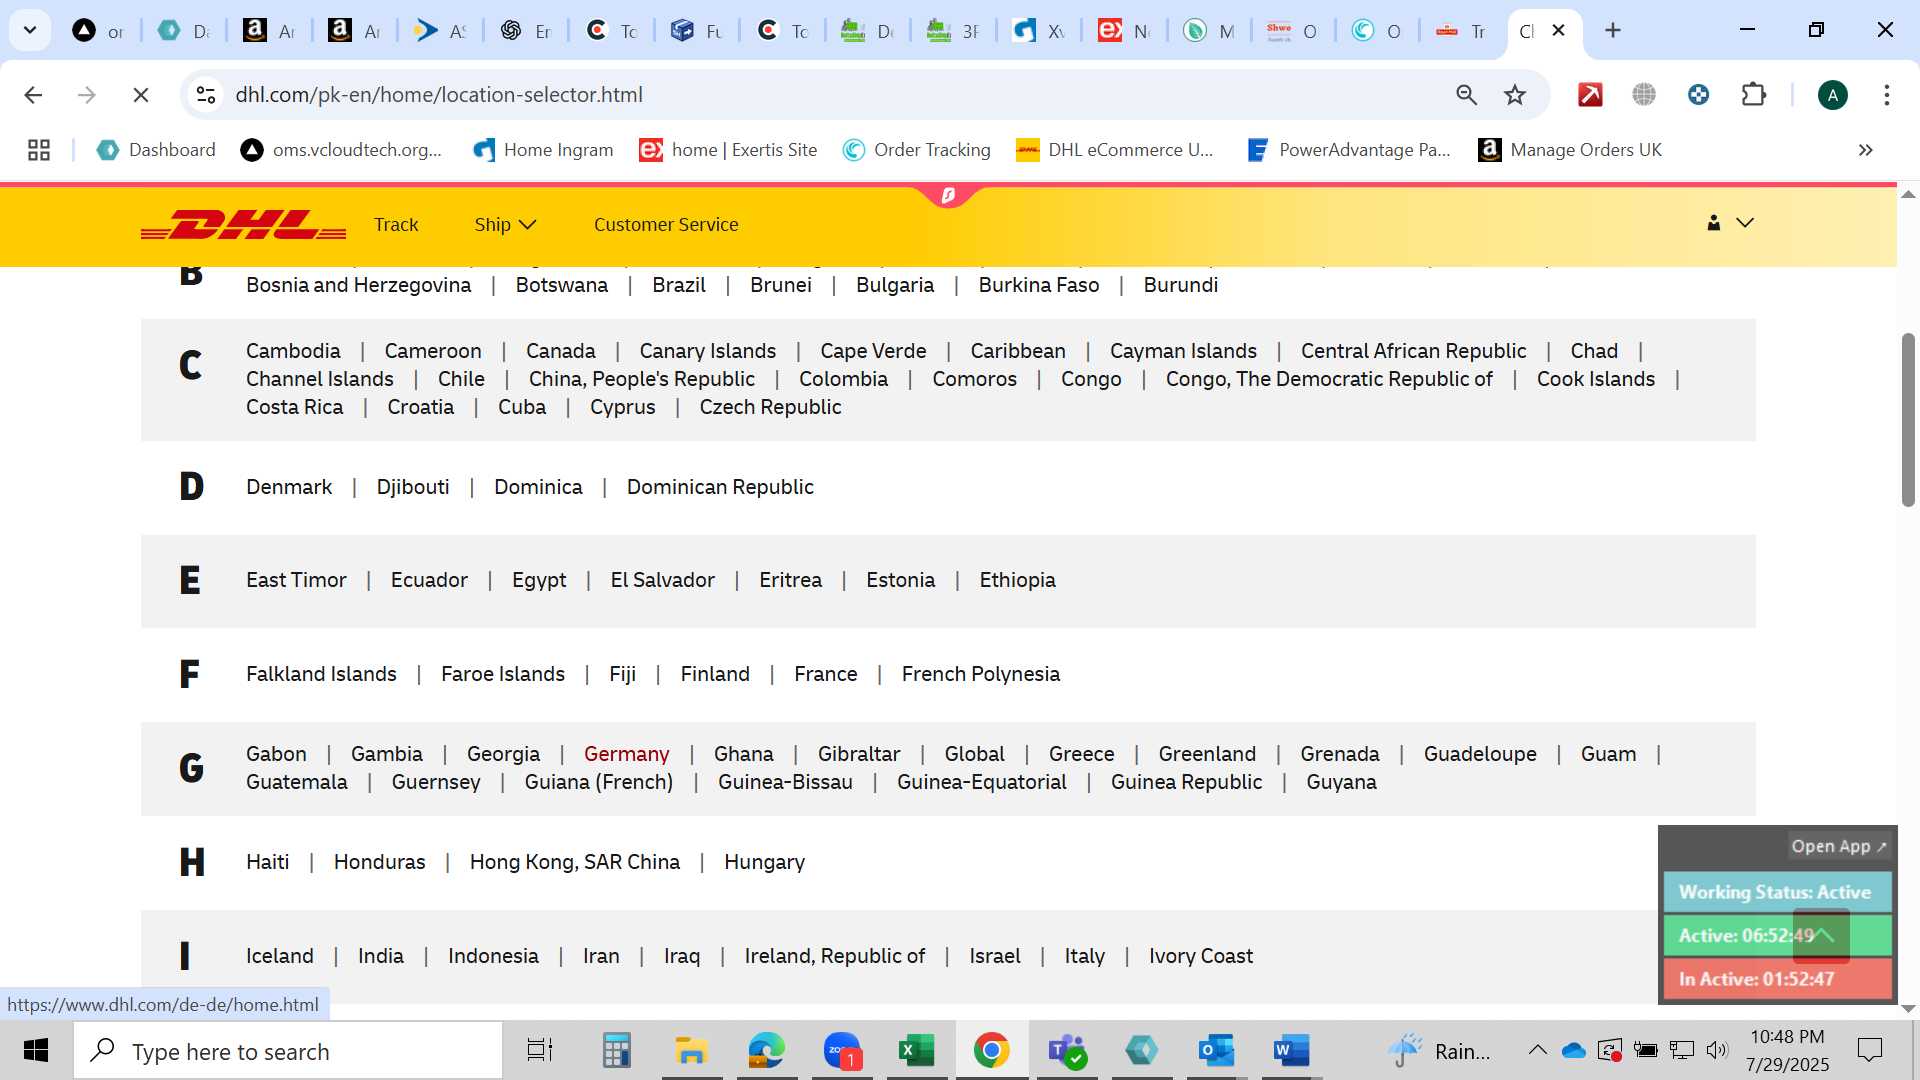This screenshot has height=1080, width=1920.
Task: Show hidden system tray icons
Action: click(1537, 1051)
